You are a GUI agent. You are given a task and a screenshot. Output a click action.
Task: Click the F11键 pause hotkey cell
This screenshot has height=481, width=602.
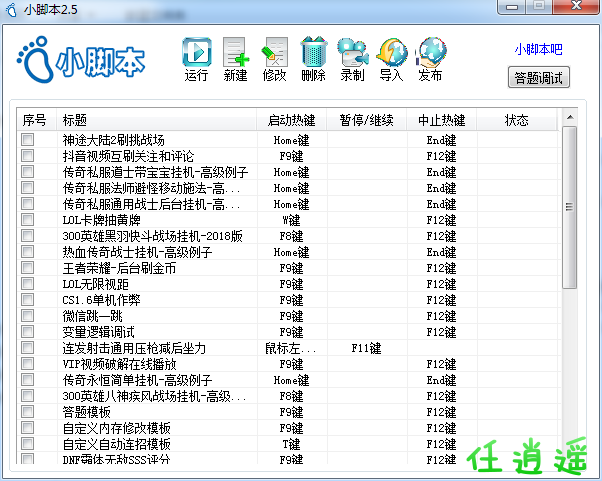pyautogui.click(x=367, y=348)
